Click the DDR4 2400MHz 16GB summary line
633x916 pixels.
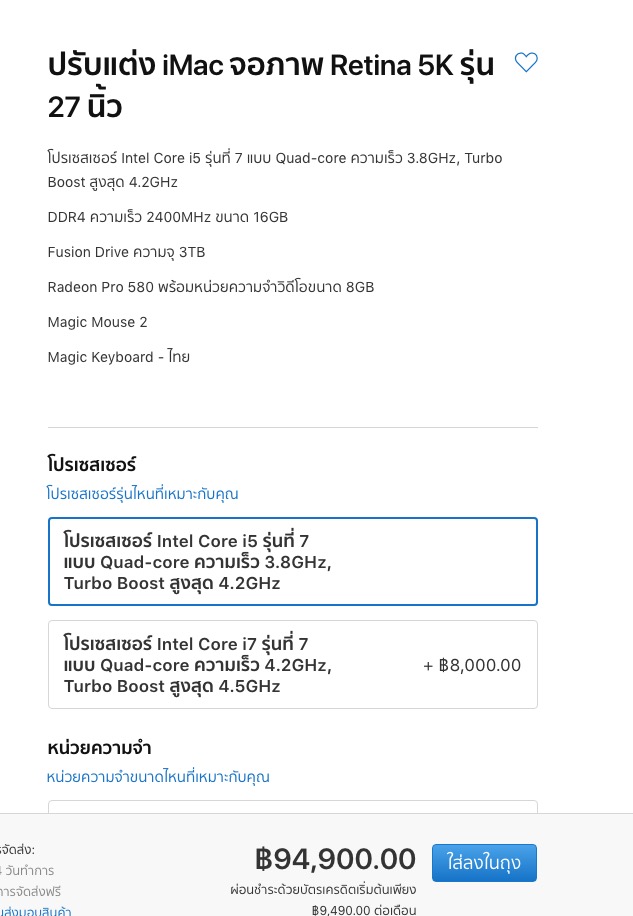click(167, 217)
